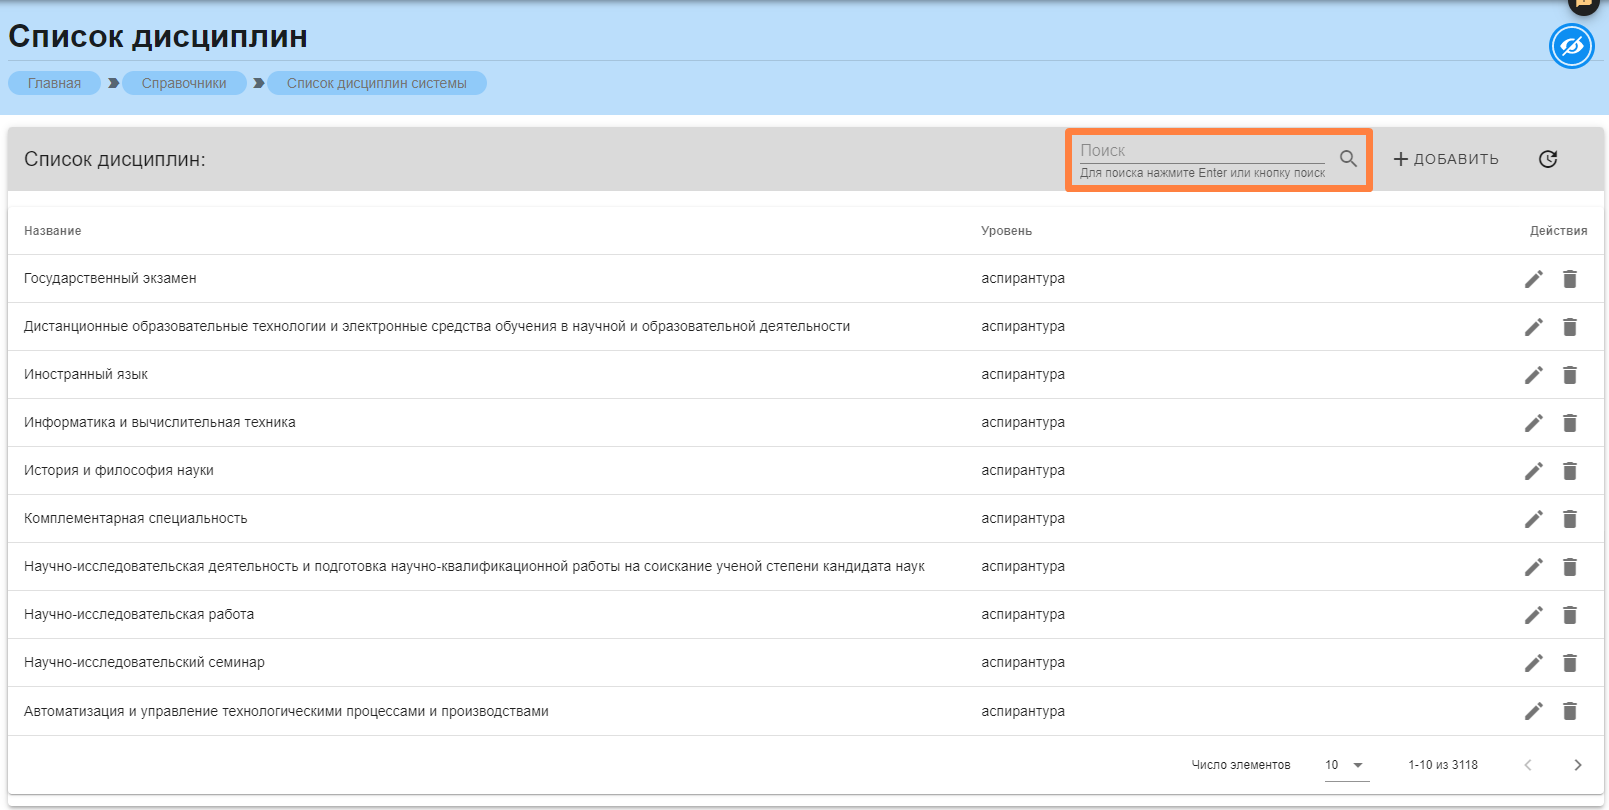Viewport: 1609px width, 810px height.
Task: Delete the Автоматизация и управление row
Action: click(x=1570, y=711)
